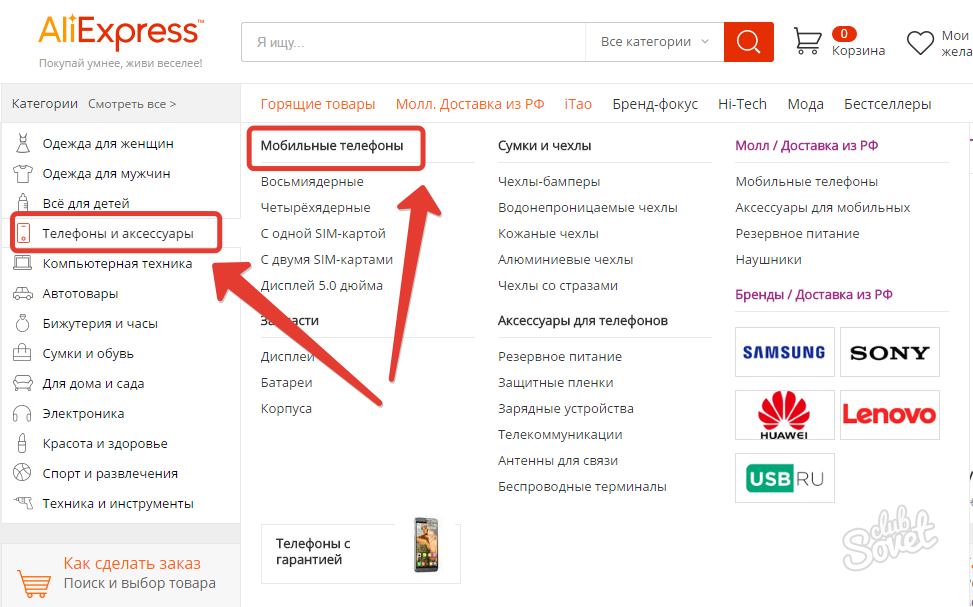Open the Lenovo brand logo

[x=890, y=415]
